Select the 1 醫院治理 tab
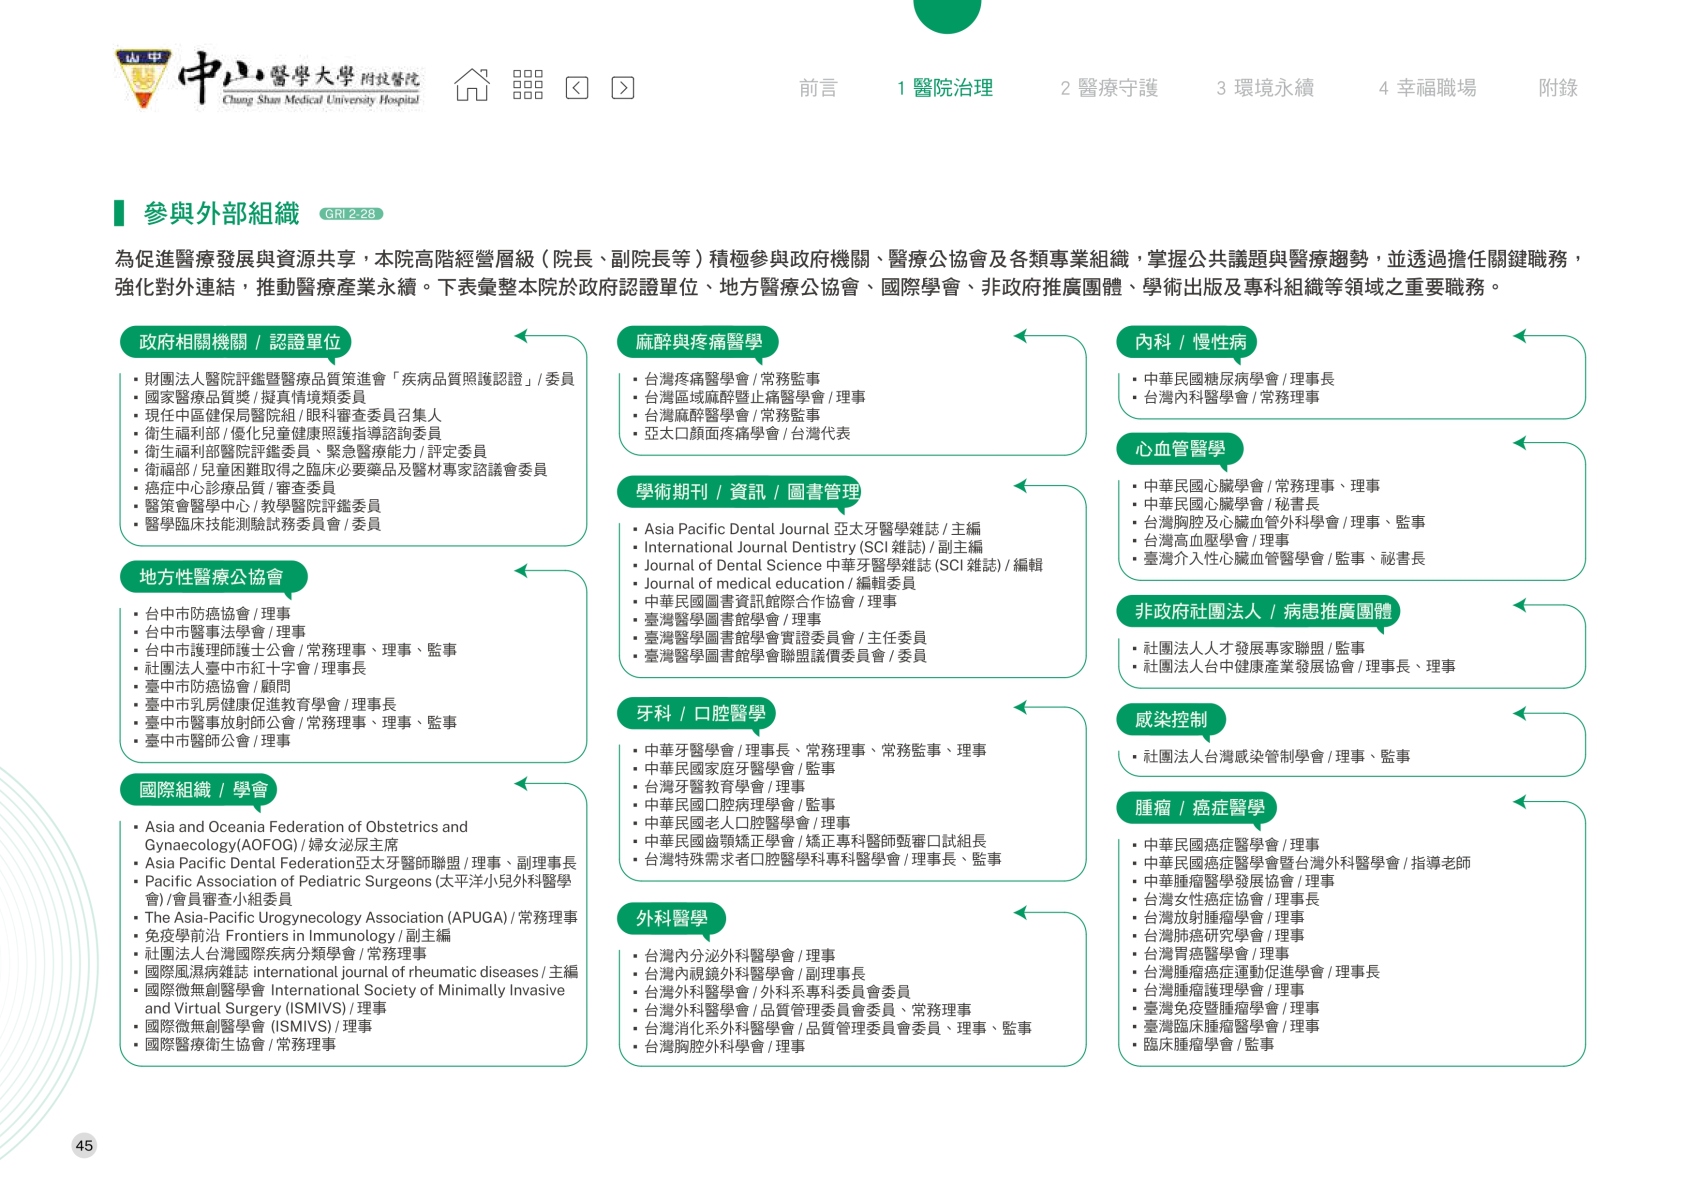The height and width of the screenshot is (1200, 1697). pos(944,88)
